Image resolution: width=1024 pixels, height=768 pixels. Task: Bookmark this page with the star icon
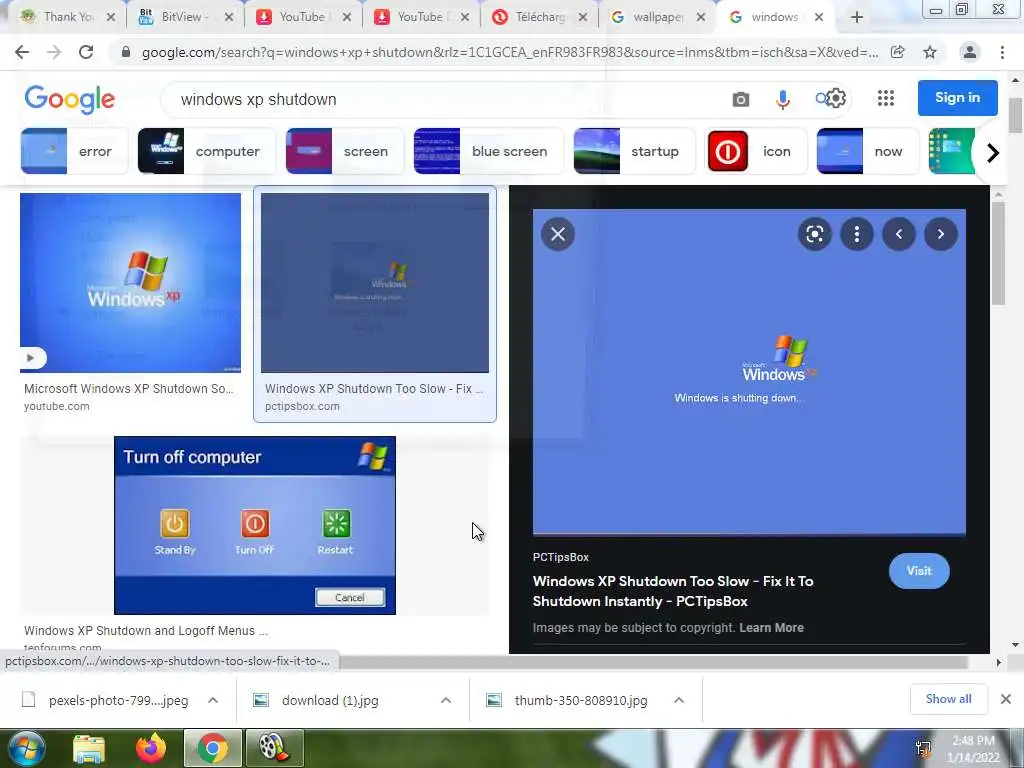coord(930,52)
